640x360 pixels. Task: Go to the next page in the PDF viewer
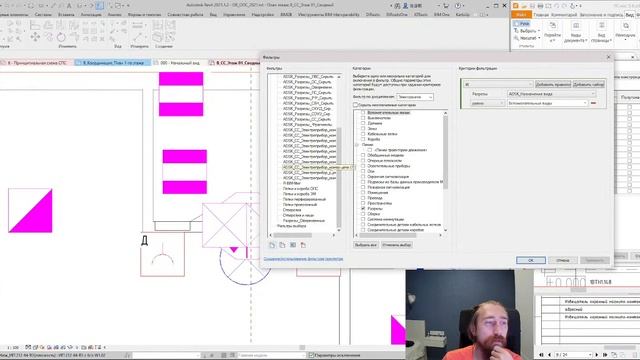pos(597,355)
